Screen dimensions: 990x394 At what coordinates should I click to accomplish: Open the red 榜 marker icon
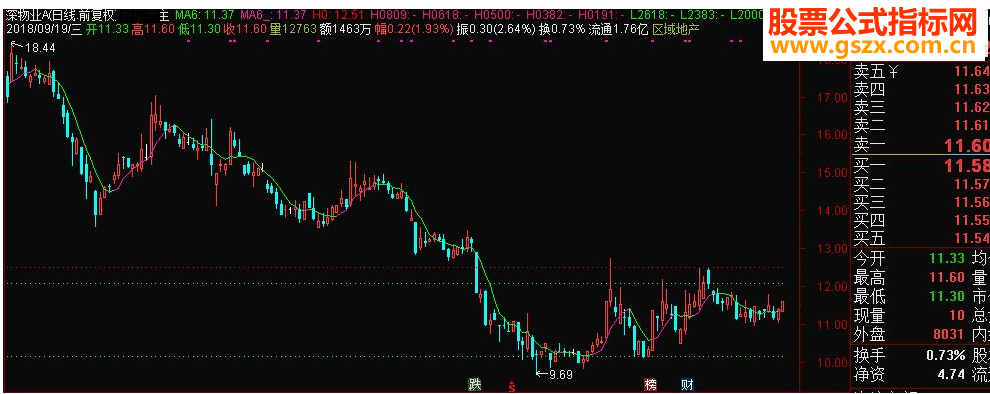650,384
